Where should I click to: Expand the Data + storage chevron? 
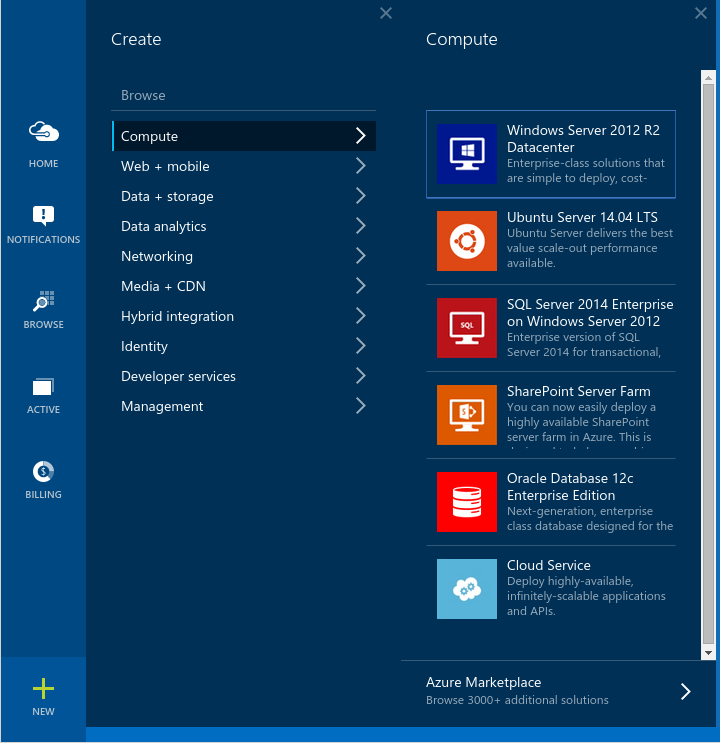point(361,196)
